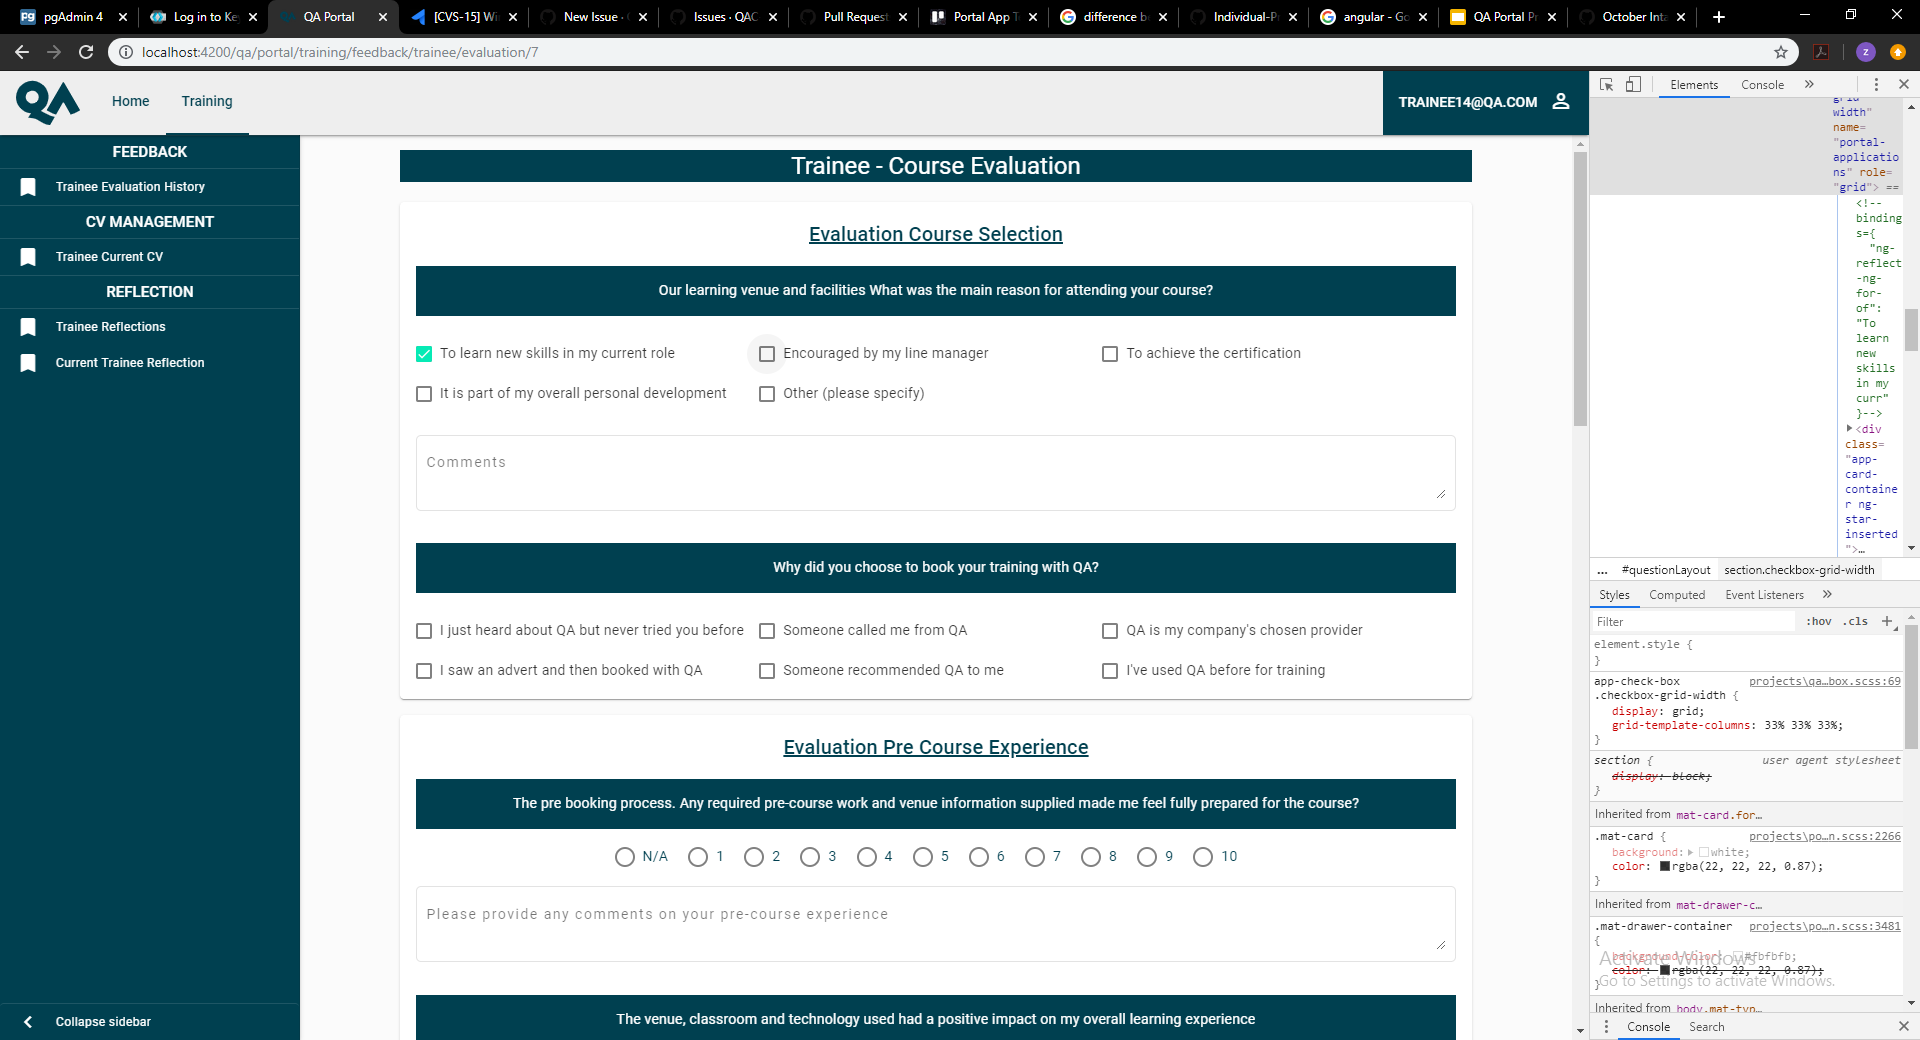The width and height of the screenshot is (1920, 1040).
Task: Click the bookmark icon beside Current Trainee Reflection
Action: 28,363
